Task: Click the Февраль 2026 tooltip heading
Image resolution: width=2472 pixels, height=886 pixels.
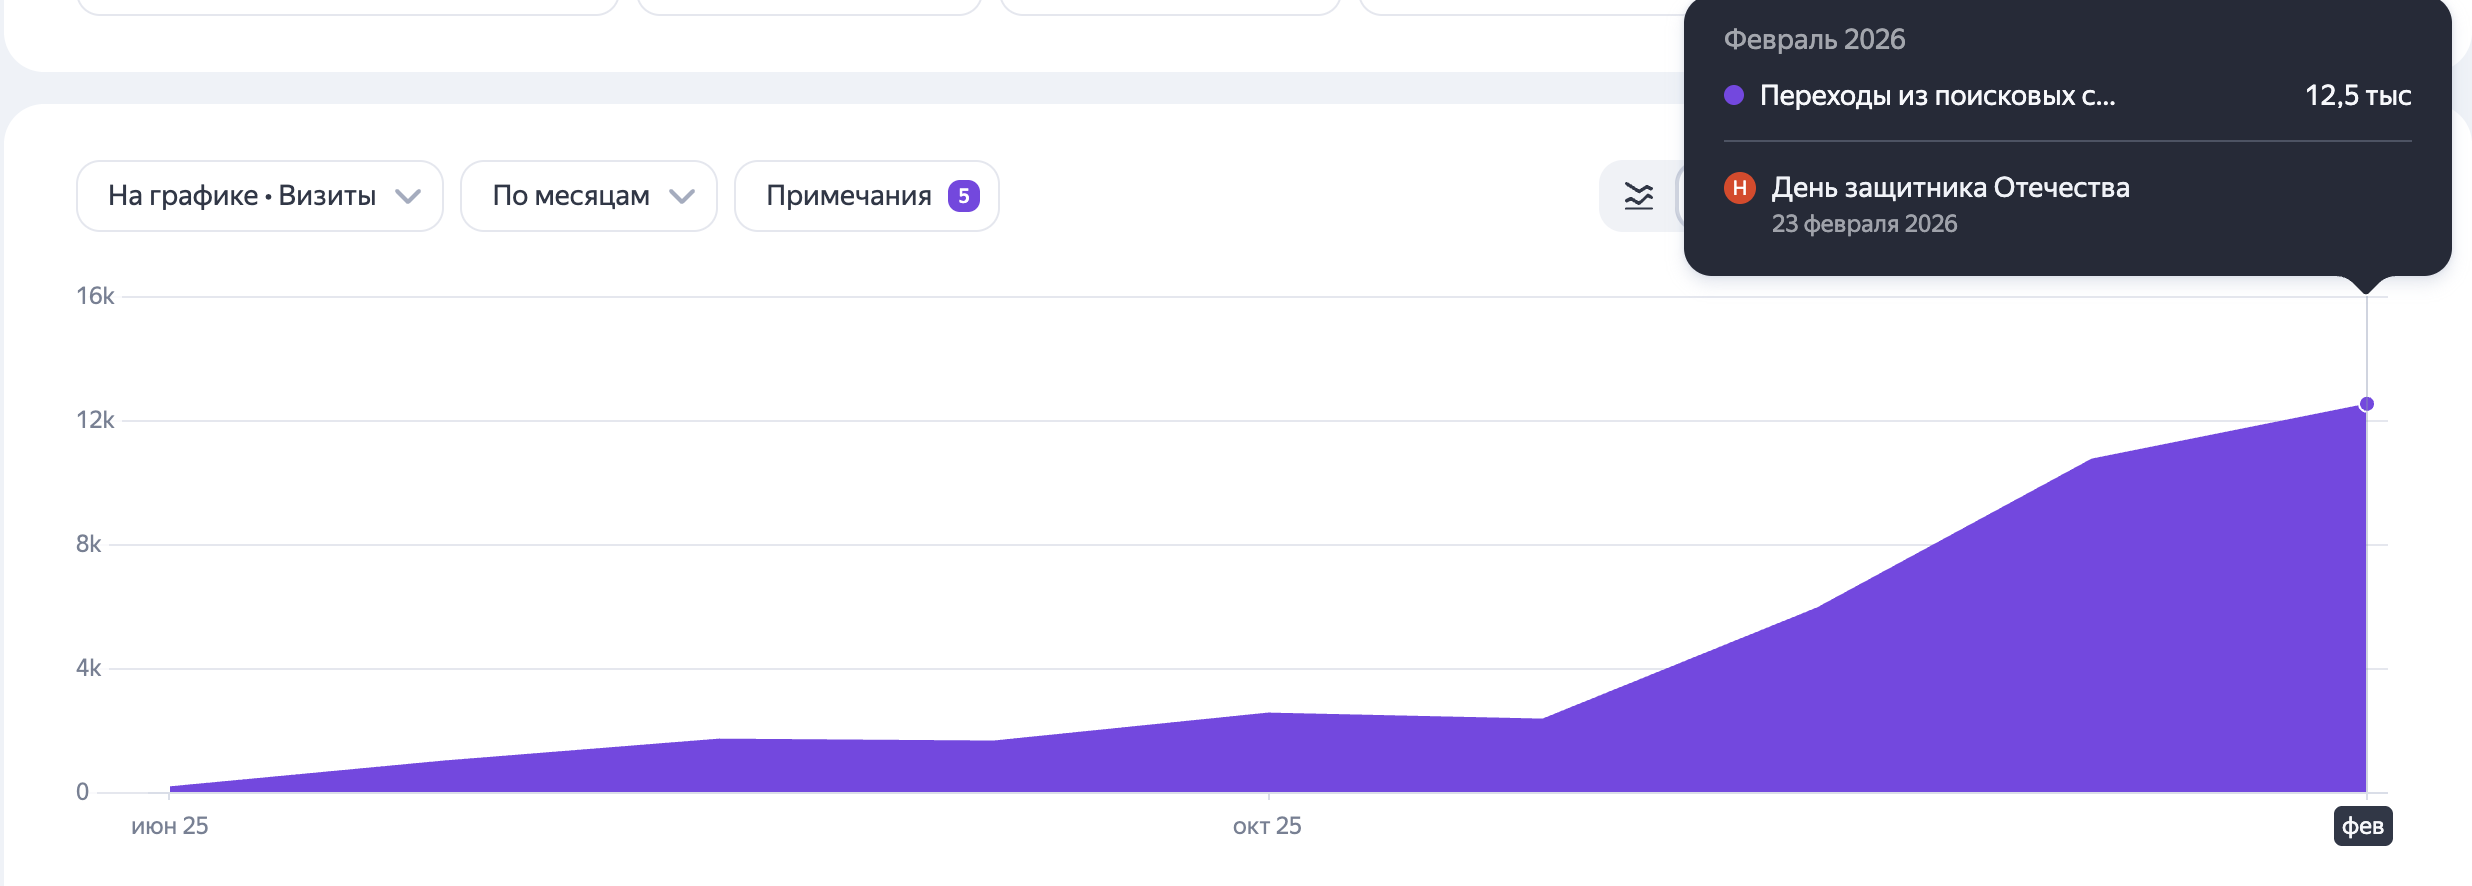Action: pos(1814,40)
